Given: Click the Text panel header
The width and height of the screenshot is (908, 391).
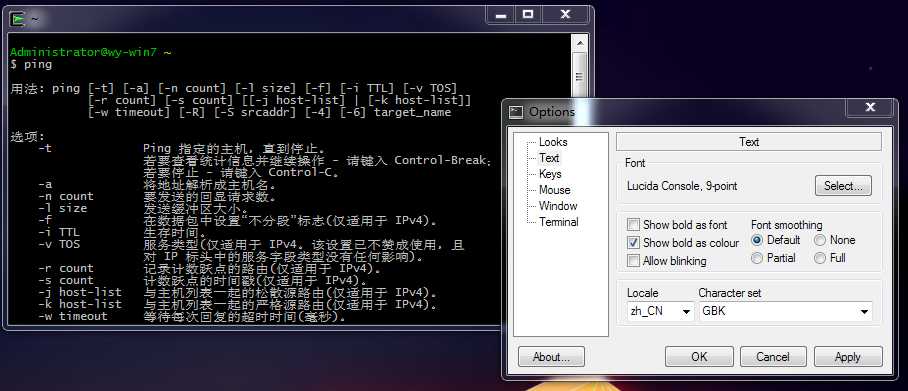Looking at the screenshot, I should pyautogui.click(x=749, y=142).
